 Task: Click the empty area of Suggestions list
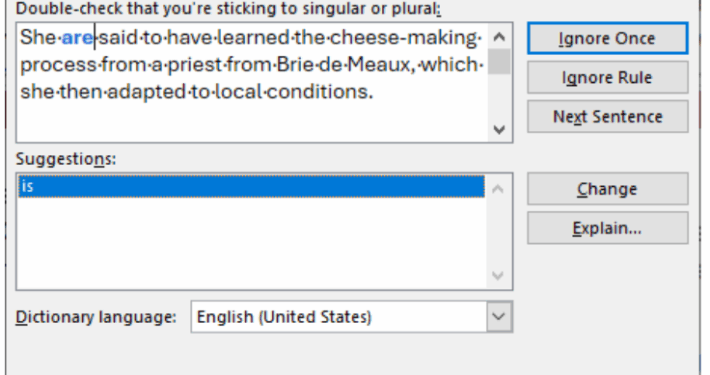[x=251, y=244]
